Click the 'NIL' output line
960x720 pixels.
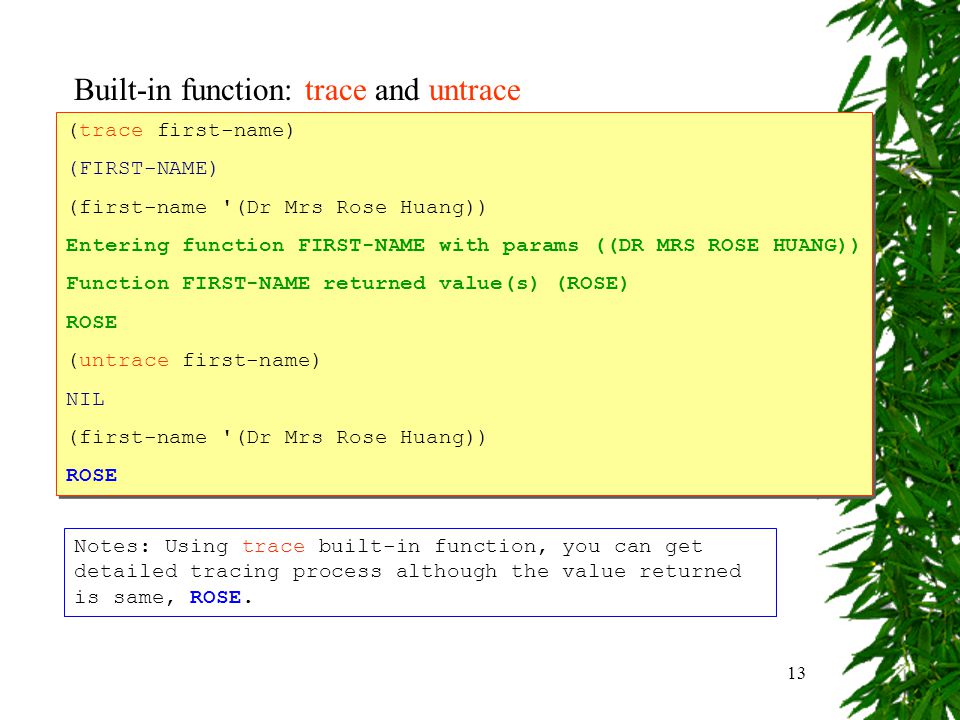point(85,399)
